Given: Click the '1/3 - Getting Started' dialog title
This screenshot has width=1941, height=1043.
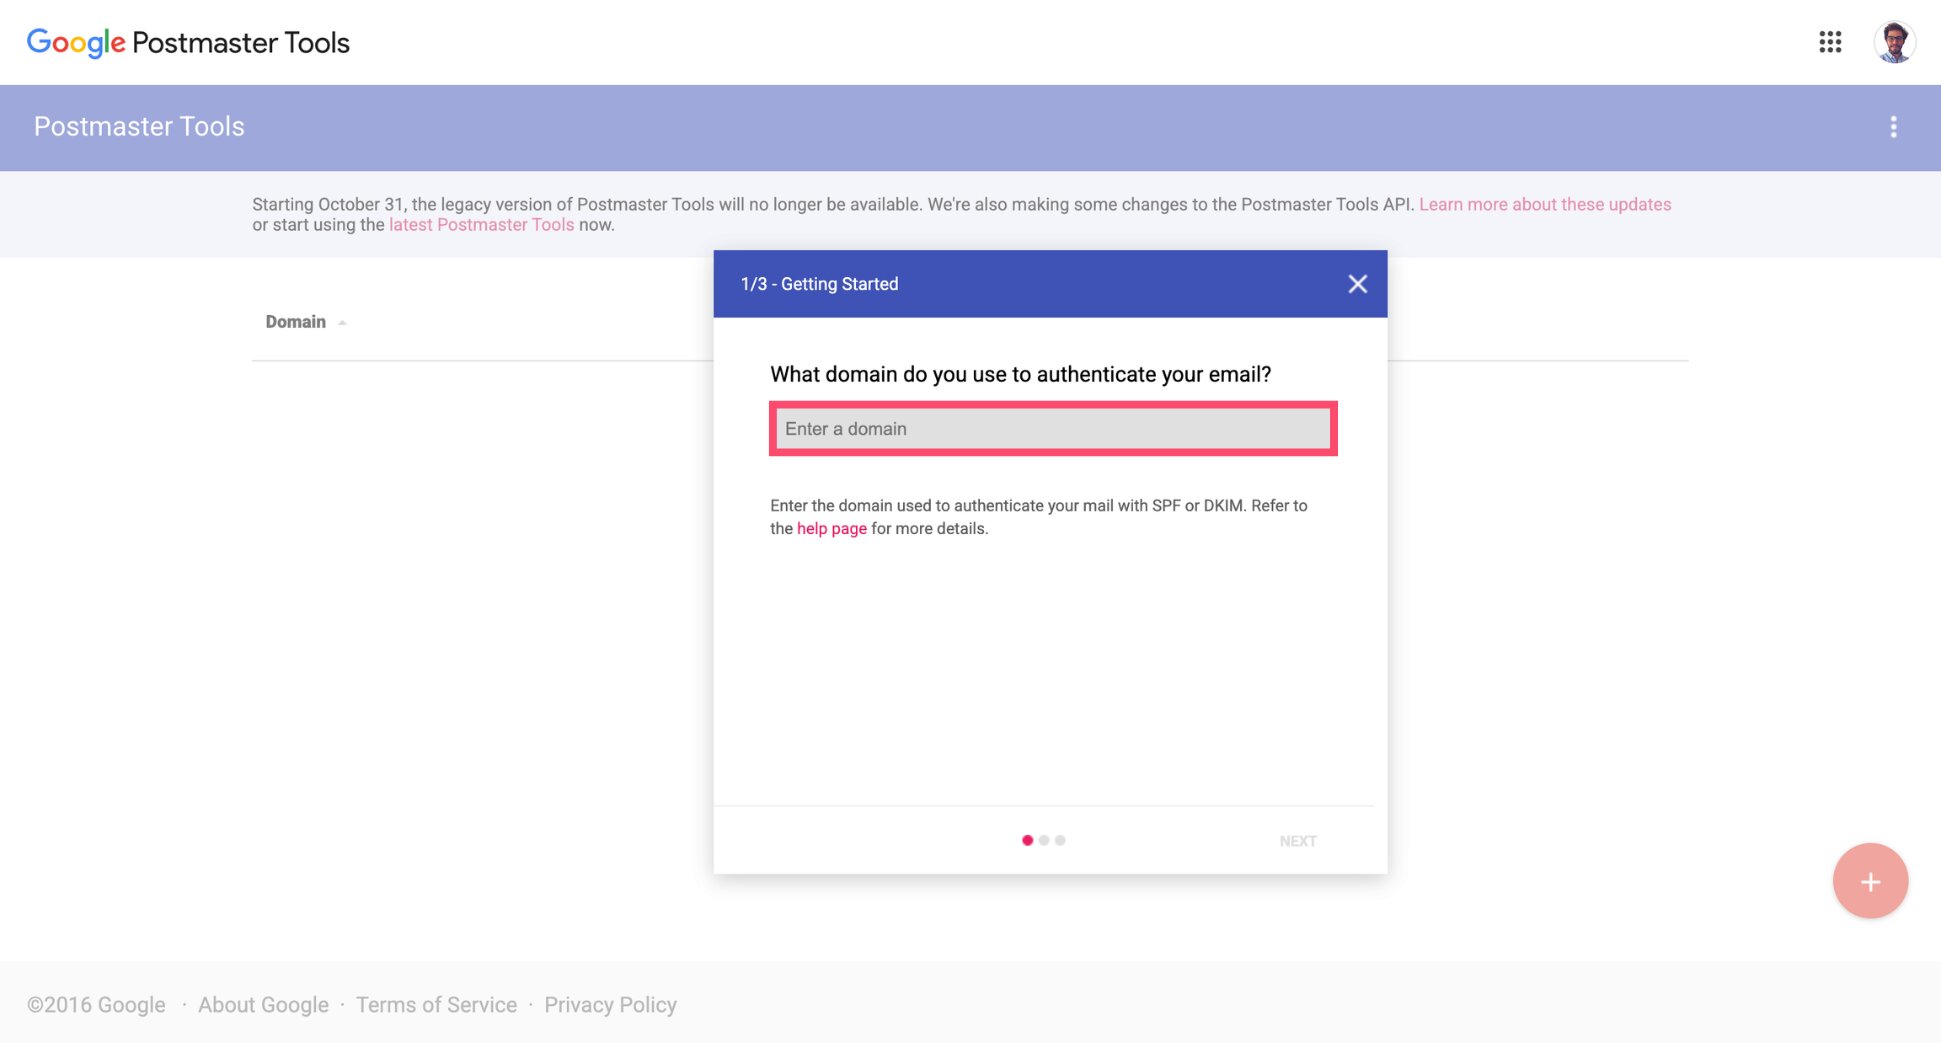Looking at the screenshot, I should point(819,284).
